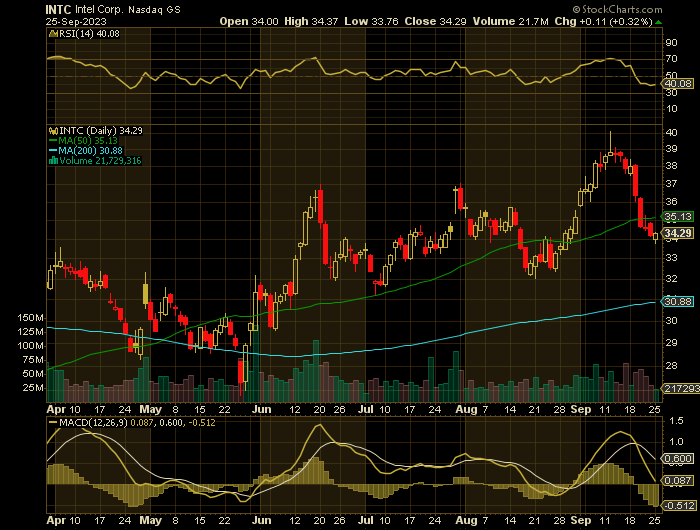The width and height of the screenshot is (700, 530).
Task: Click the 34.29 price tag on price axis
Action: pyautogui.click(x=678, y=233)
